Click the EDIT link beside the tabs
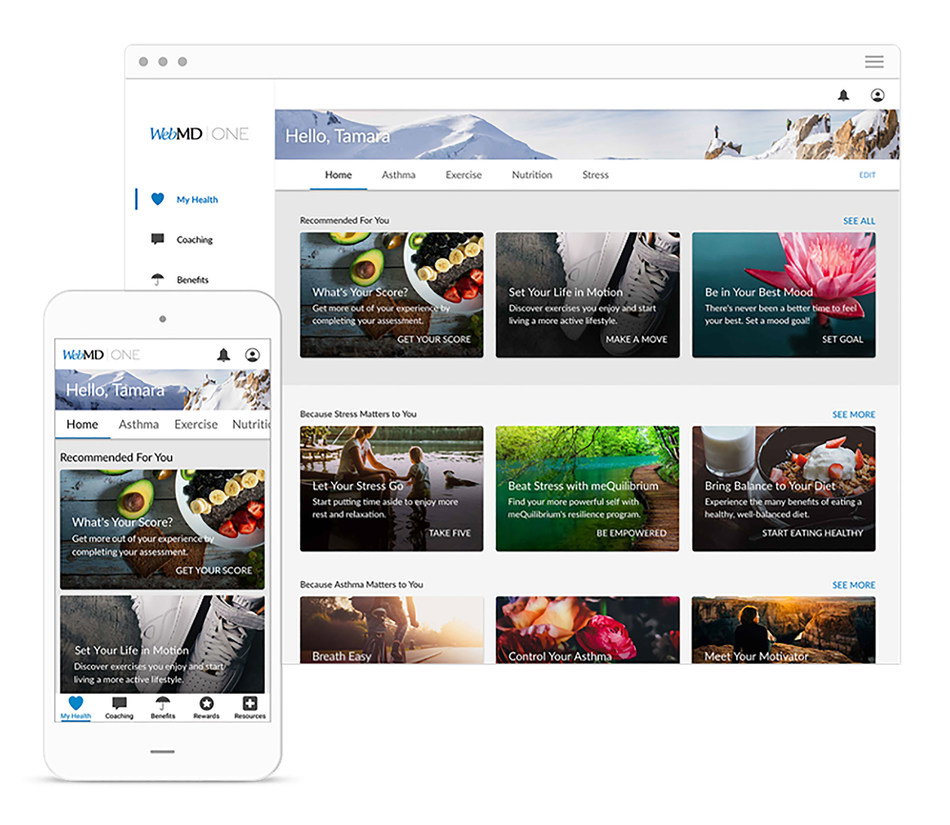Image resolution: width=950 pixels, height=825 pixels. point(867,175)
